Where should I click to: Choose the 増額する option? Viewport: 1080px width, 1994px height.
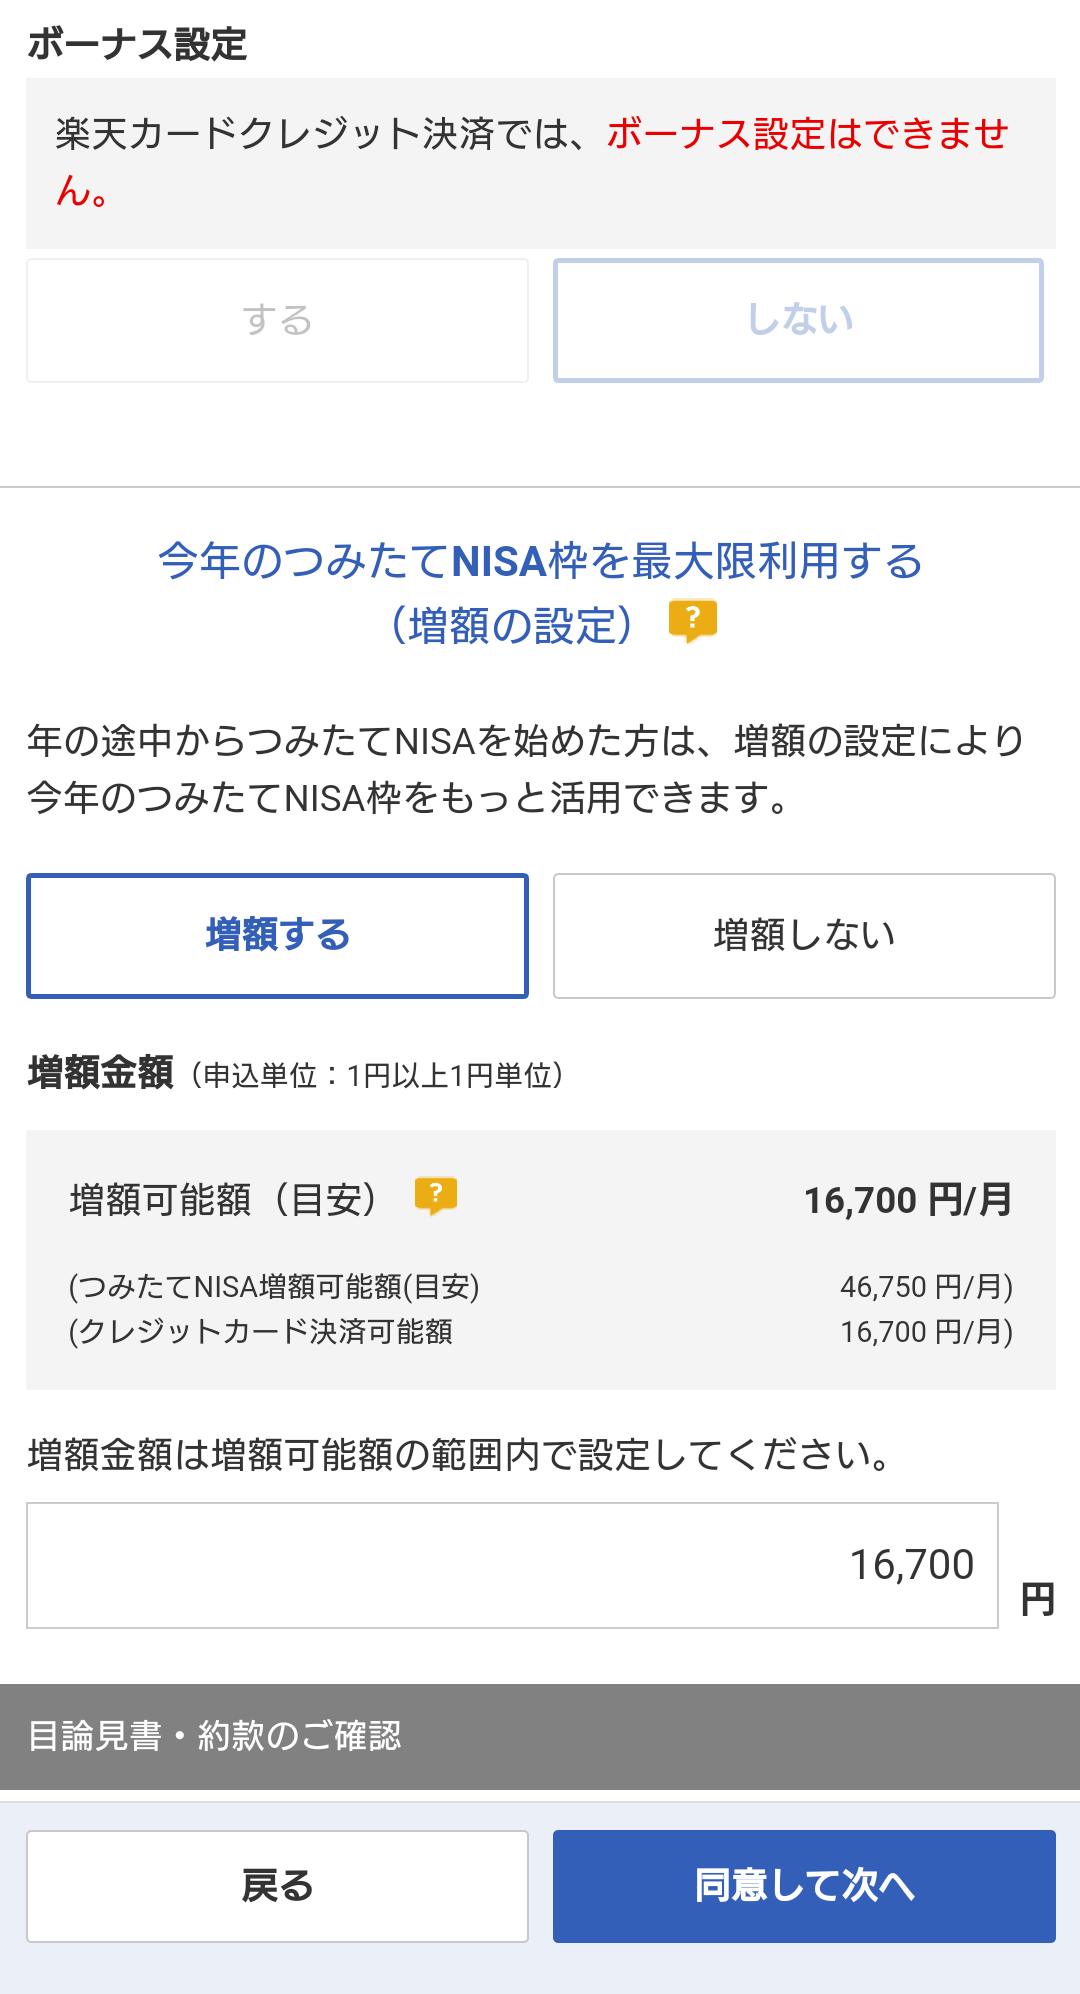(277, 936)
